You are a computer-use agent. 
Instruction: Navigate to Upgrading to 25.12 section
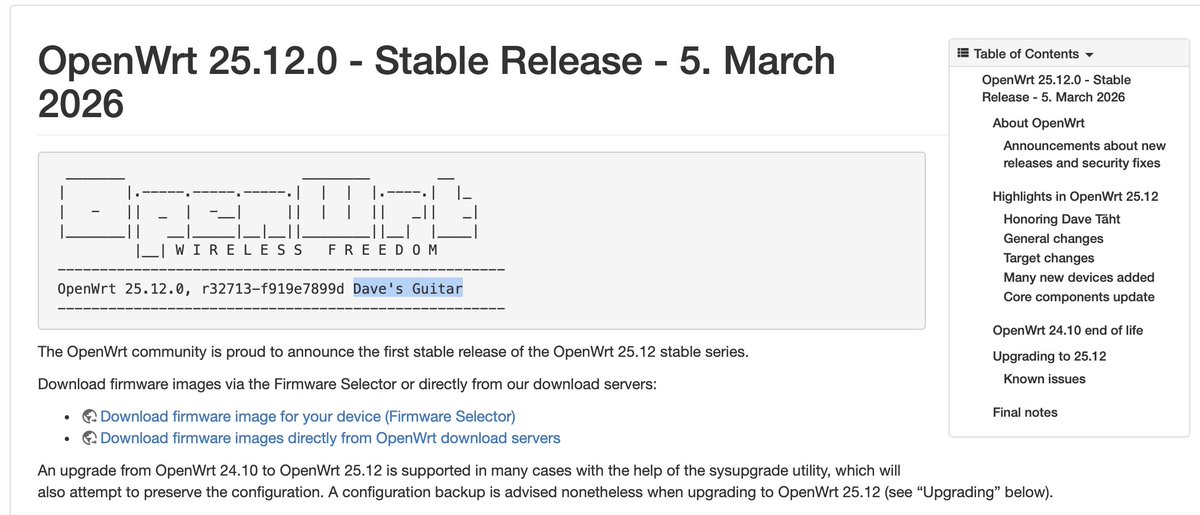(x=1049, y=356)
